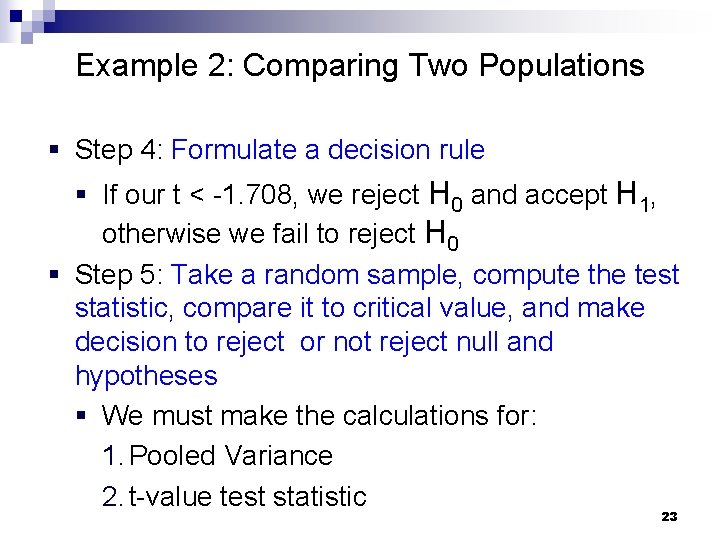Image resolution: width=720 pixels, height=540 pixels.
Task: Click H0 in 'otherwise we fail to reject' line
Action: tap(442, 235)
